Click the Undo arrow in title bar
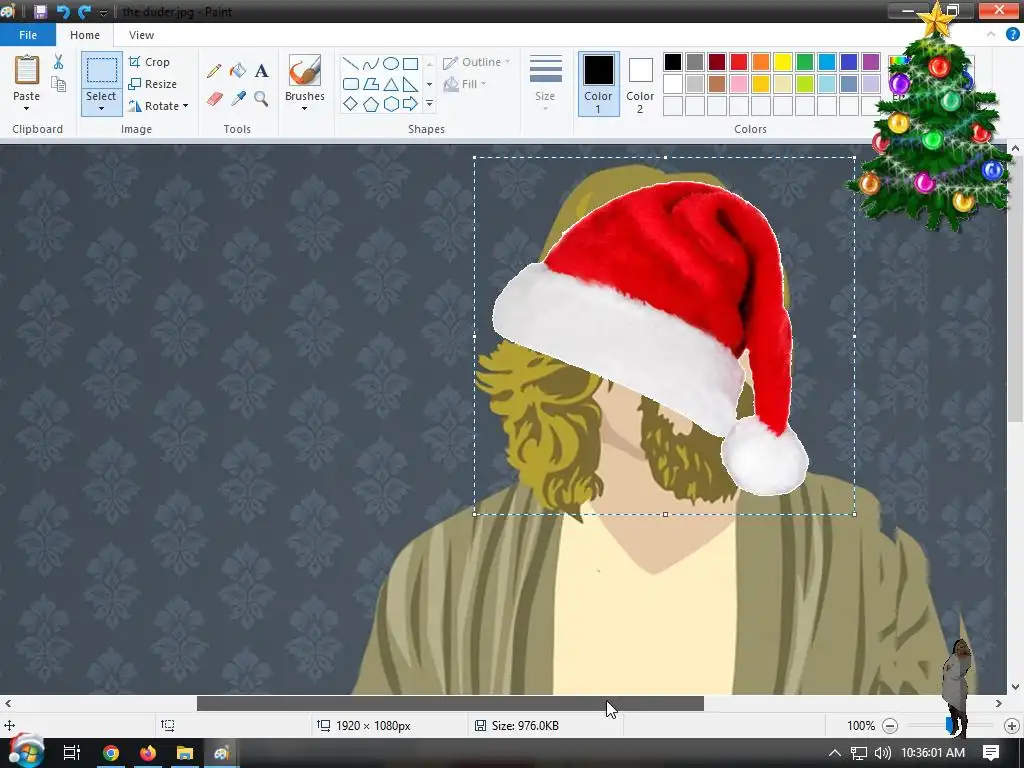The height and width of the screenshot is (768, 1024). pos(63,12)
